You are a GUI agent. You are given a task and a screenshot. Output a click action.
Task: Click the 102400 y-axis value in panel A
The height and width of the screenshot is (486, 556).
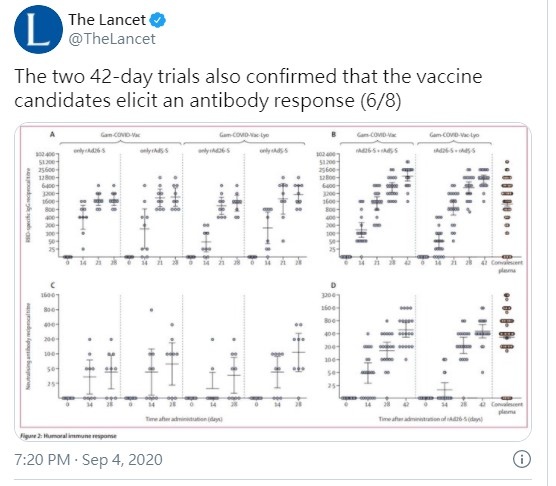pos(45,154)
